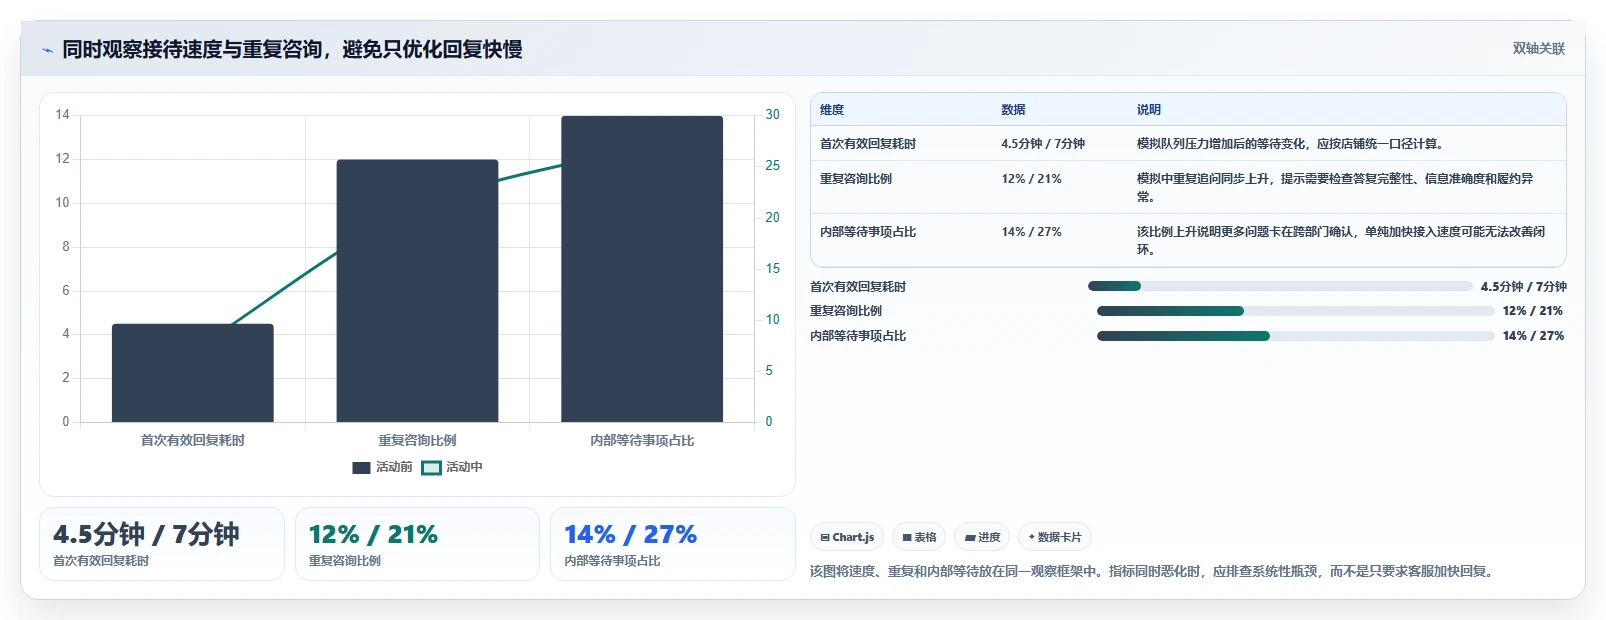
Task: Click the title 同时观察接待速度与重复咨询
Action: pyautogui.click(x=292, y=49)
